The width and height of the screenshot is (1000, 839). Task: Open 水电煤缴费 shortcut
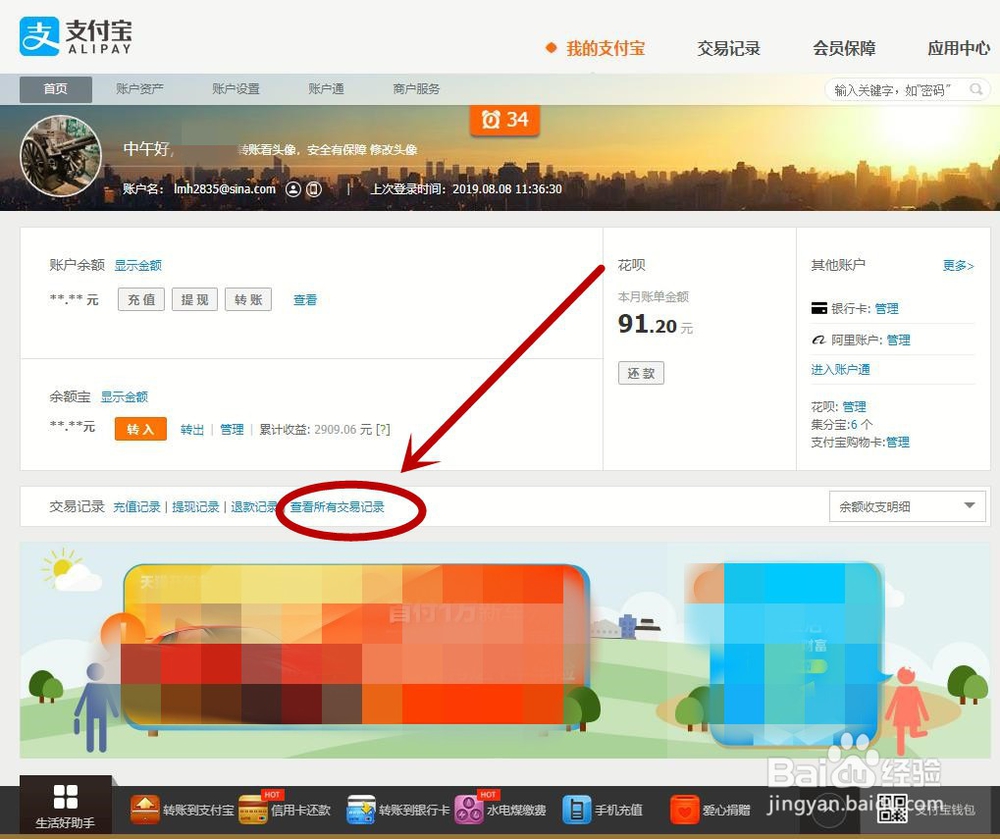[500, 810]
